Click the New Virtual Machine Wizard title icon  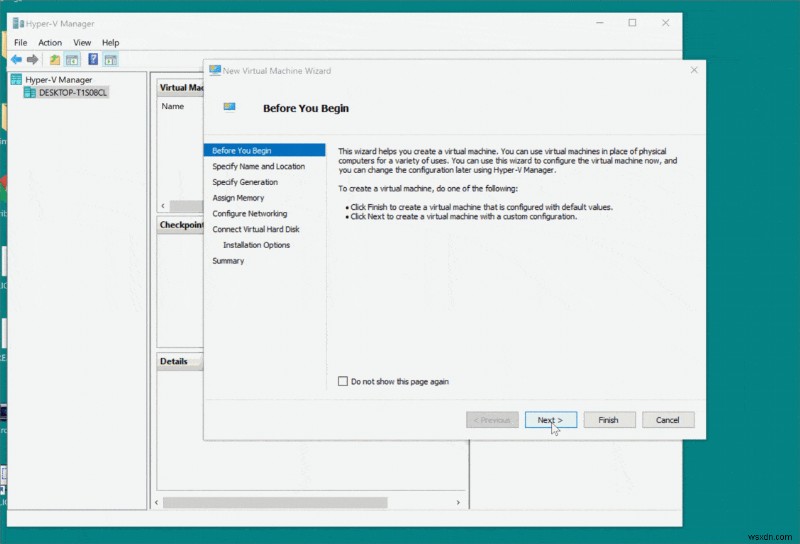click(x=215, y=70)
